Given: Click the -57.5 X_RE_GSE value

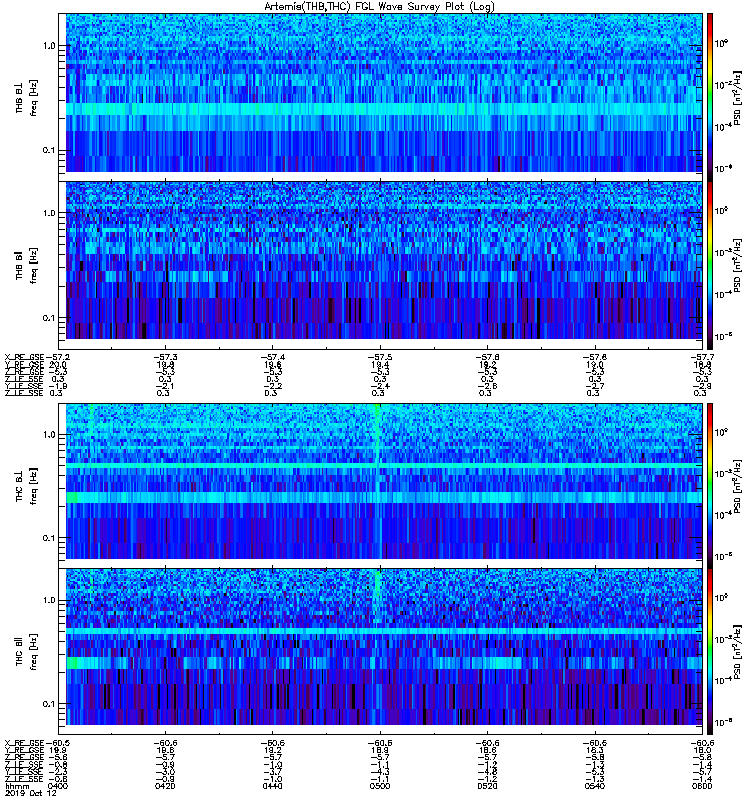Looking at the screenshot, I should click(380, 357).
